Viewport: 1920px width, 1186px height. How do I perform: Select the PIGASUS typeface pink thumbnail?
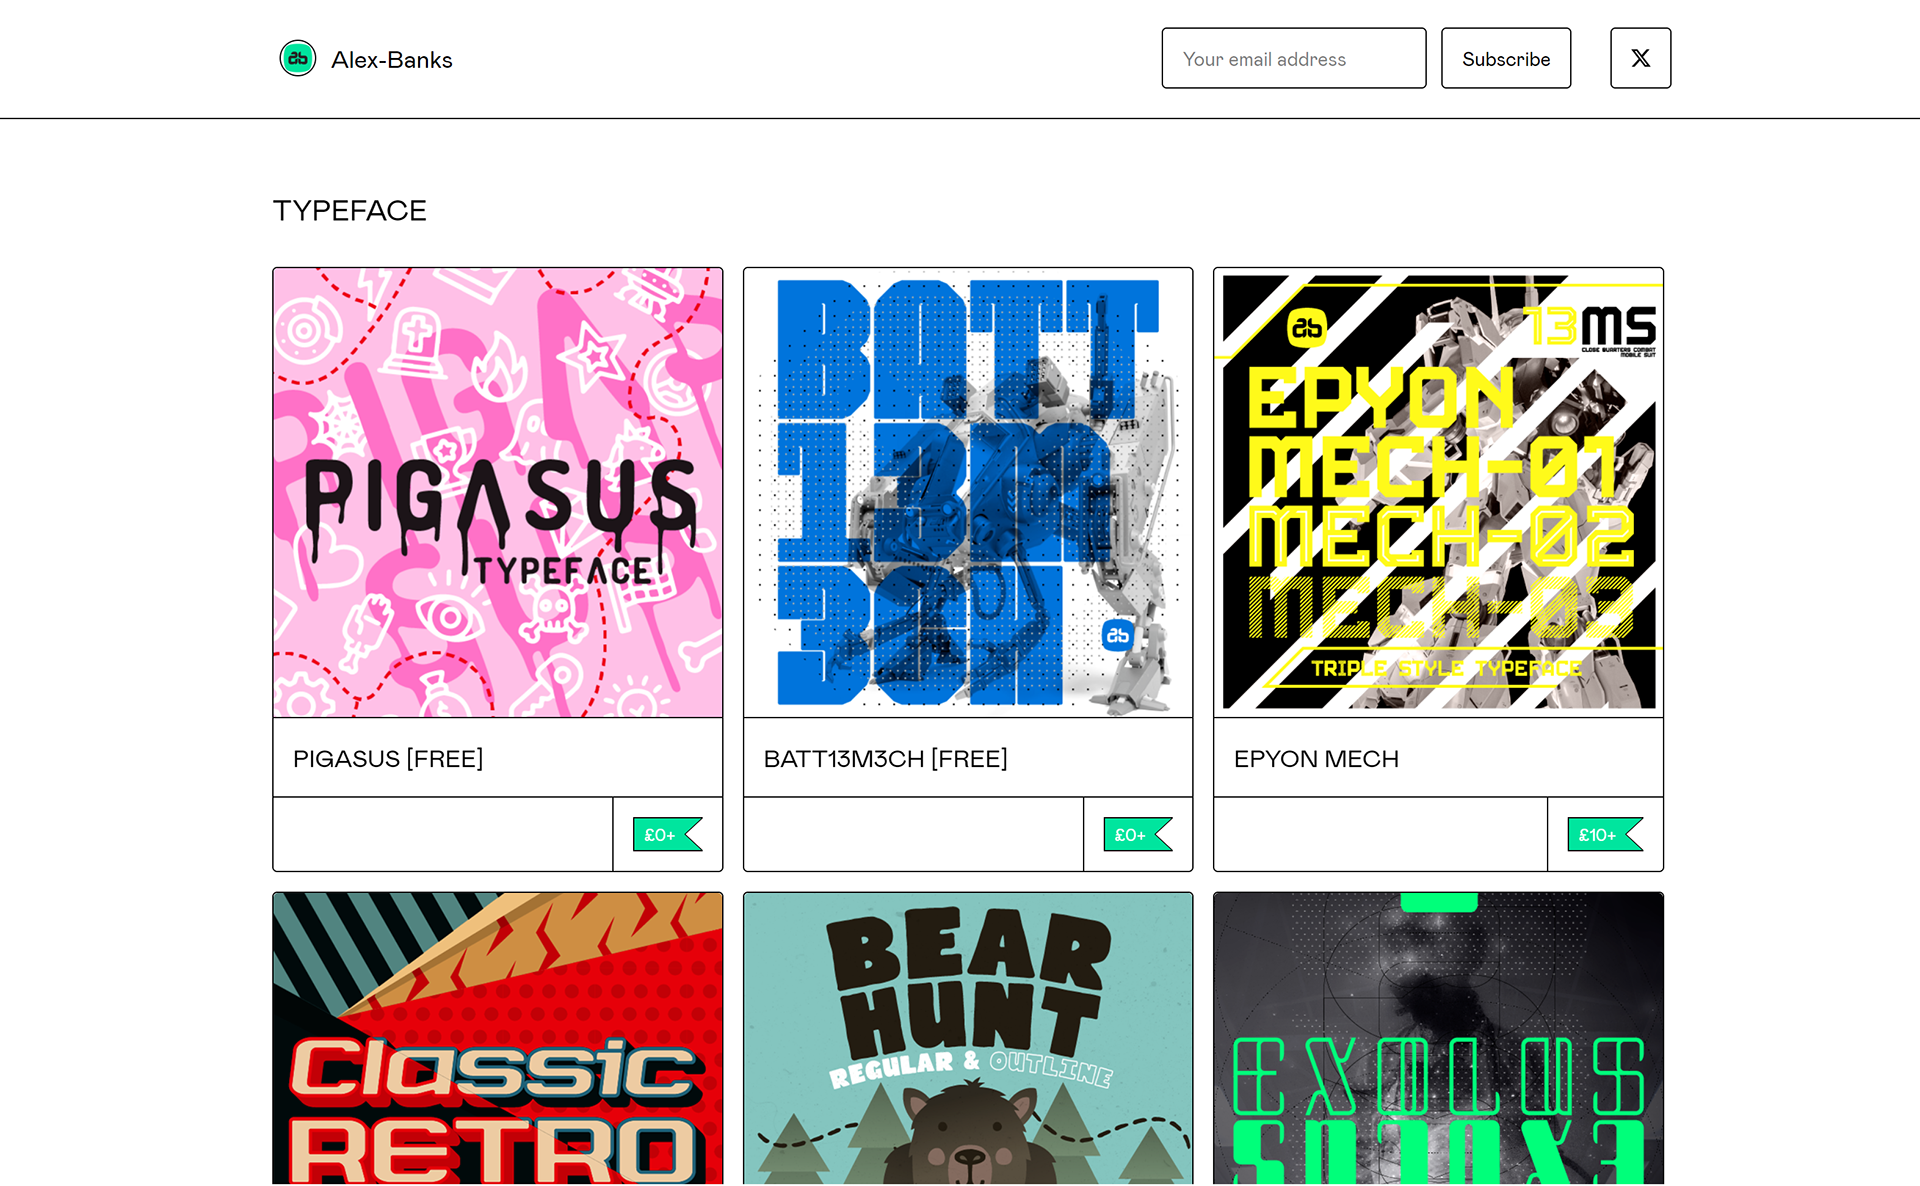pos(498,492)
